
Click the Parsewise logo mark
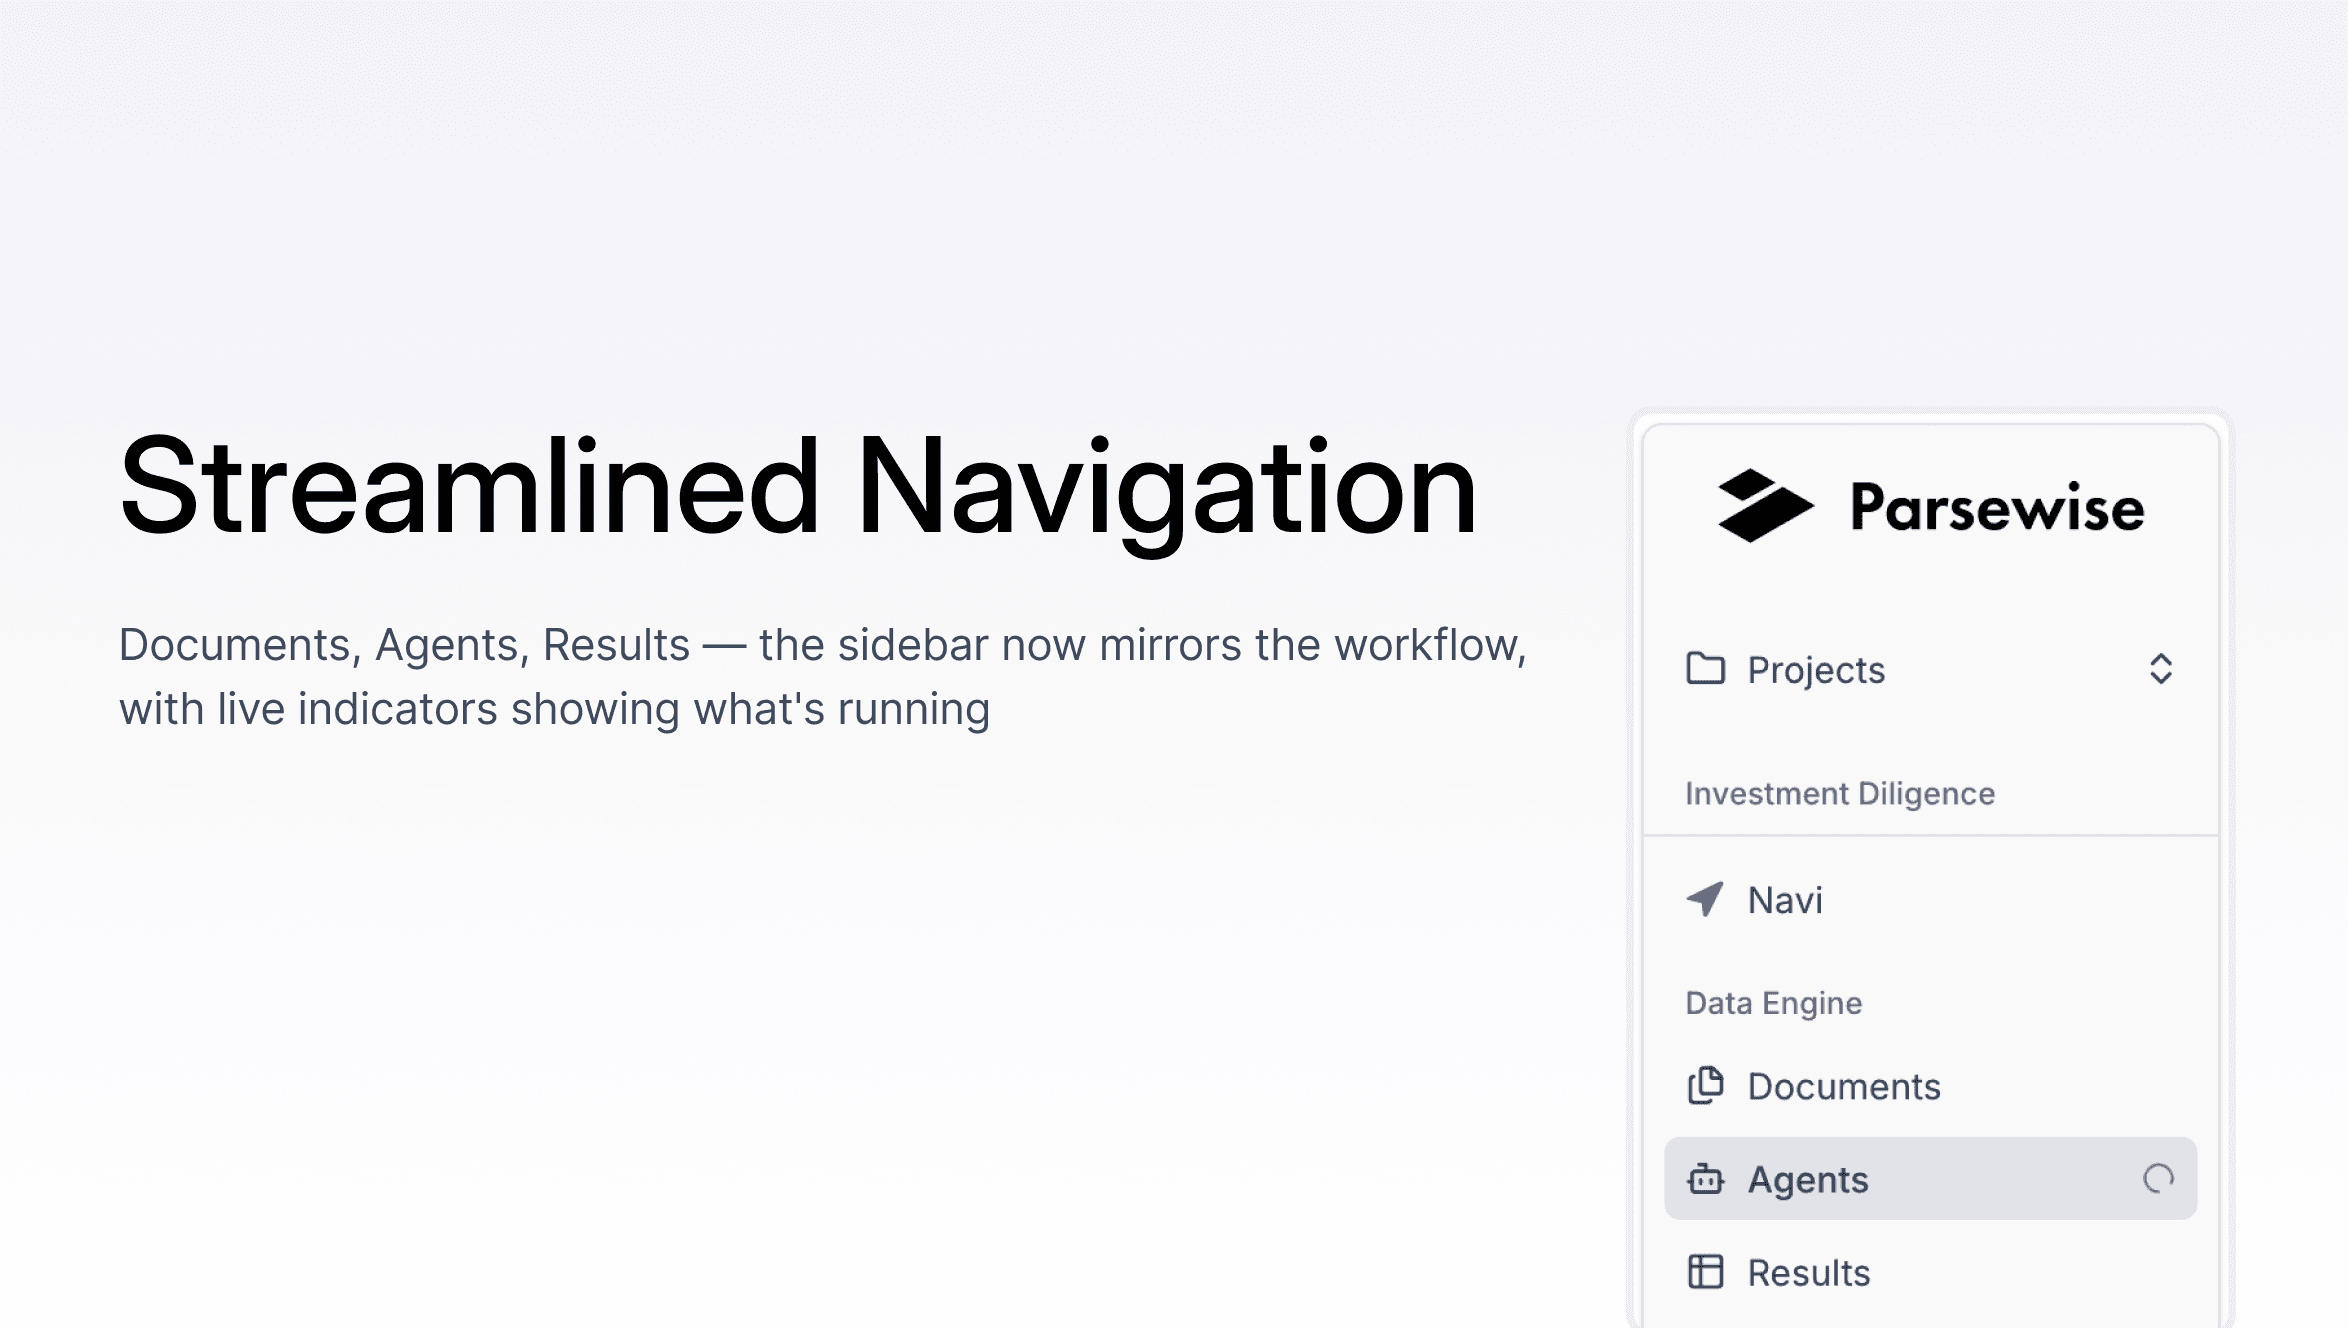tap(1764, 506)
